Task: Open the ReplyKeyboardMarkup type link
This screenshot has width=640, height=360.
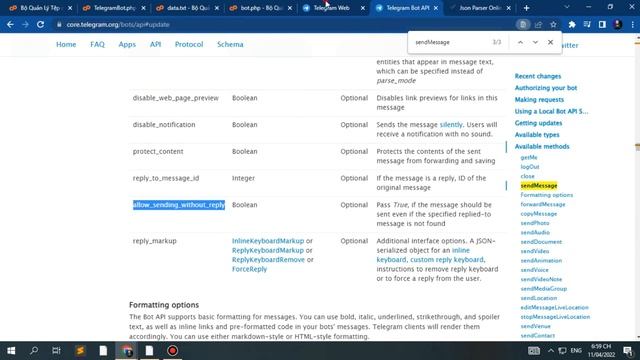Action: (x=268, y=250)
